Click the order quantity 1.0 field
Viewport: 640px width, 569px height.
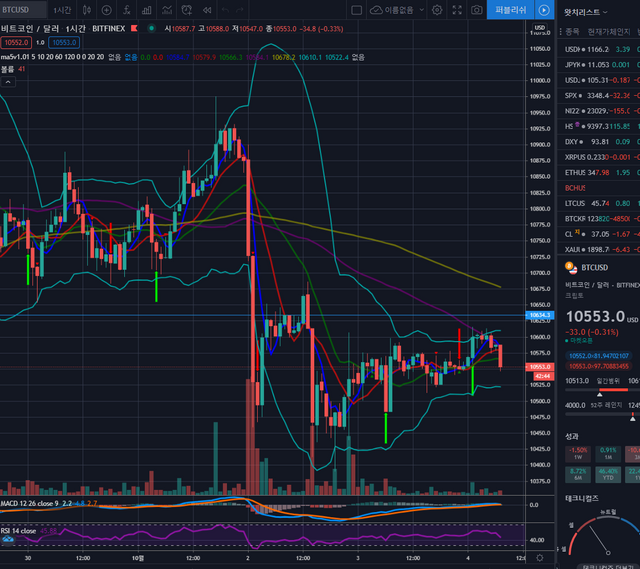[x=40, y=42]
